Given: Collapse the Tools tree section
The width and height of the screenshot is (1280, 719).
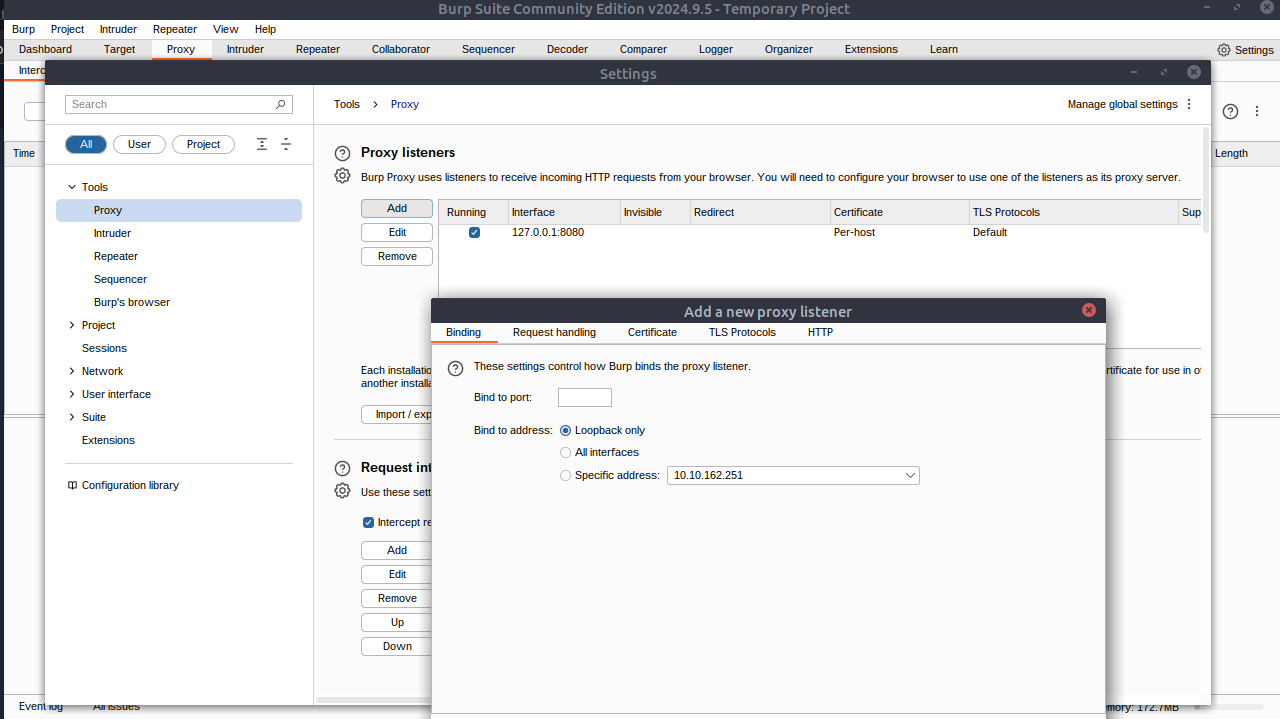Looking at the screenshot, I should tap(71, 187).
